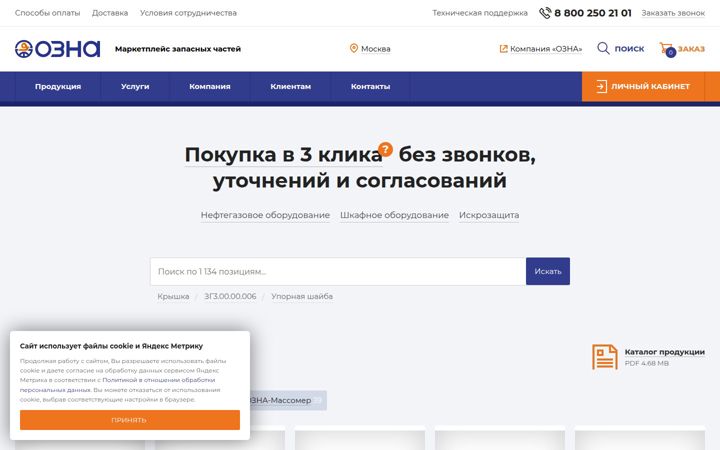Open Условия сотрудничества link
Viewport: 720px width, 450px height.
coord(188,13)
